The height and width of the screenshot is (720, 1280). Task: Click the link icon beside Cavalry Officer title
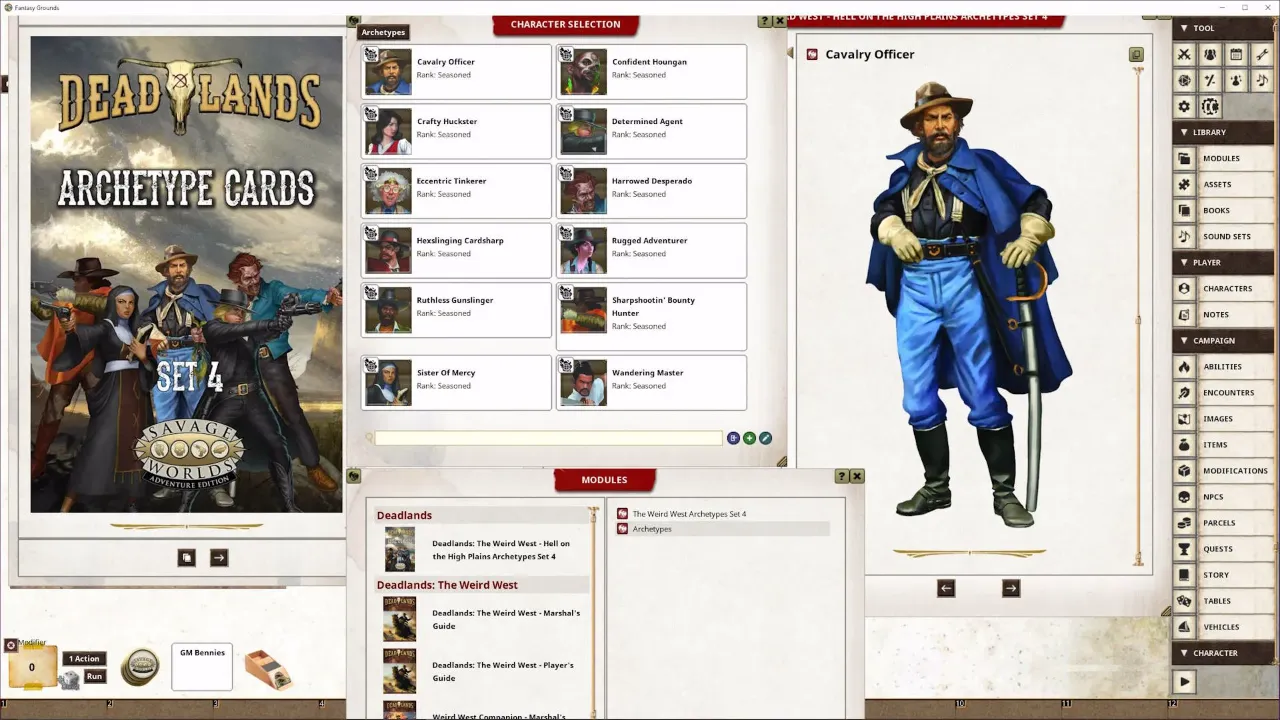[812, 54]
